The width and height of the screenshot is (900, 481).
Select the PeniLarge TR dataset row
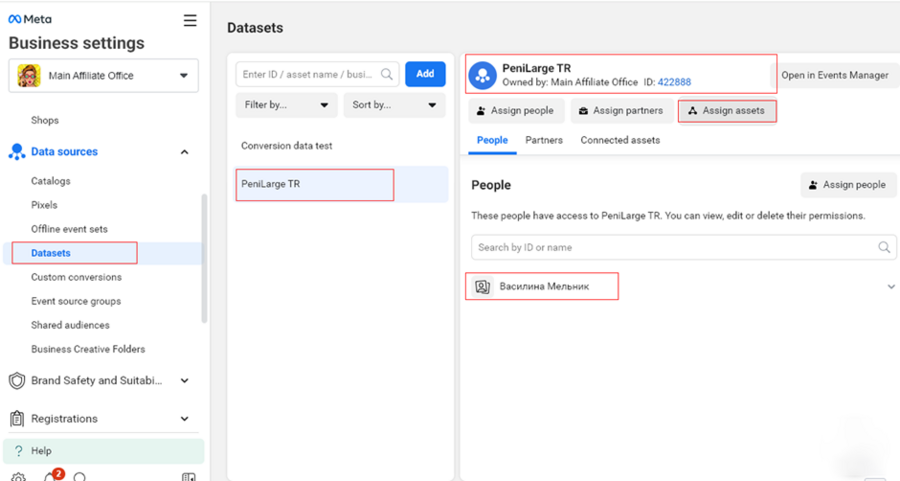tap(341, 184)
